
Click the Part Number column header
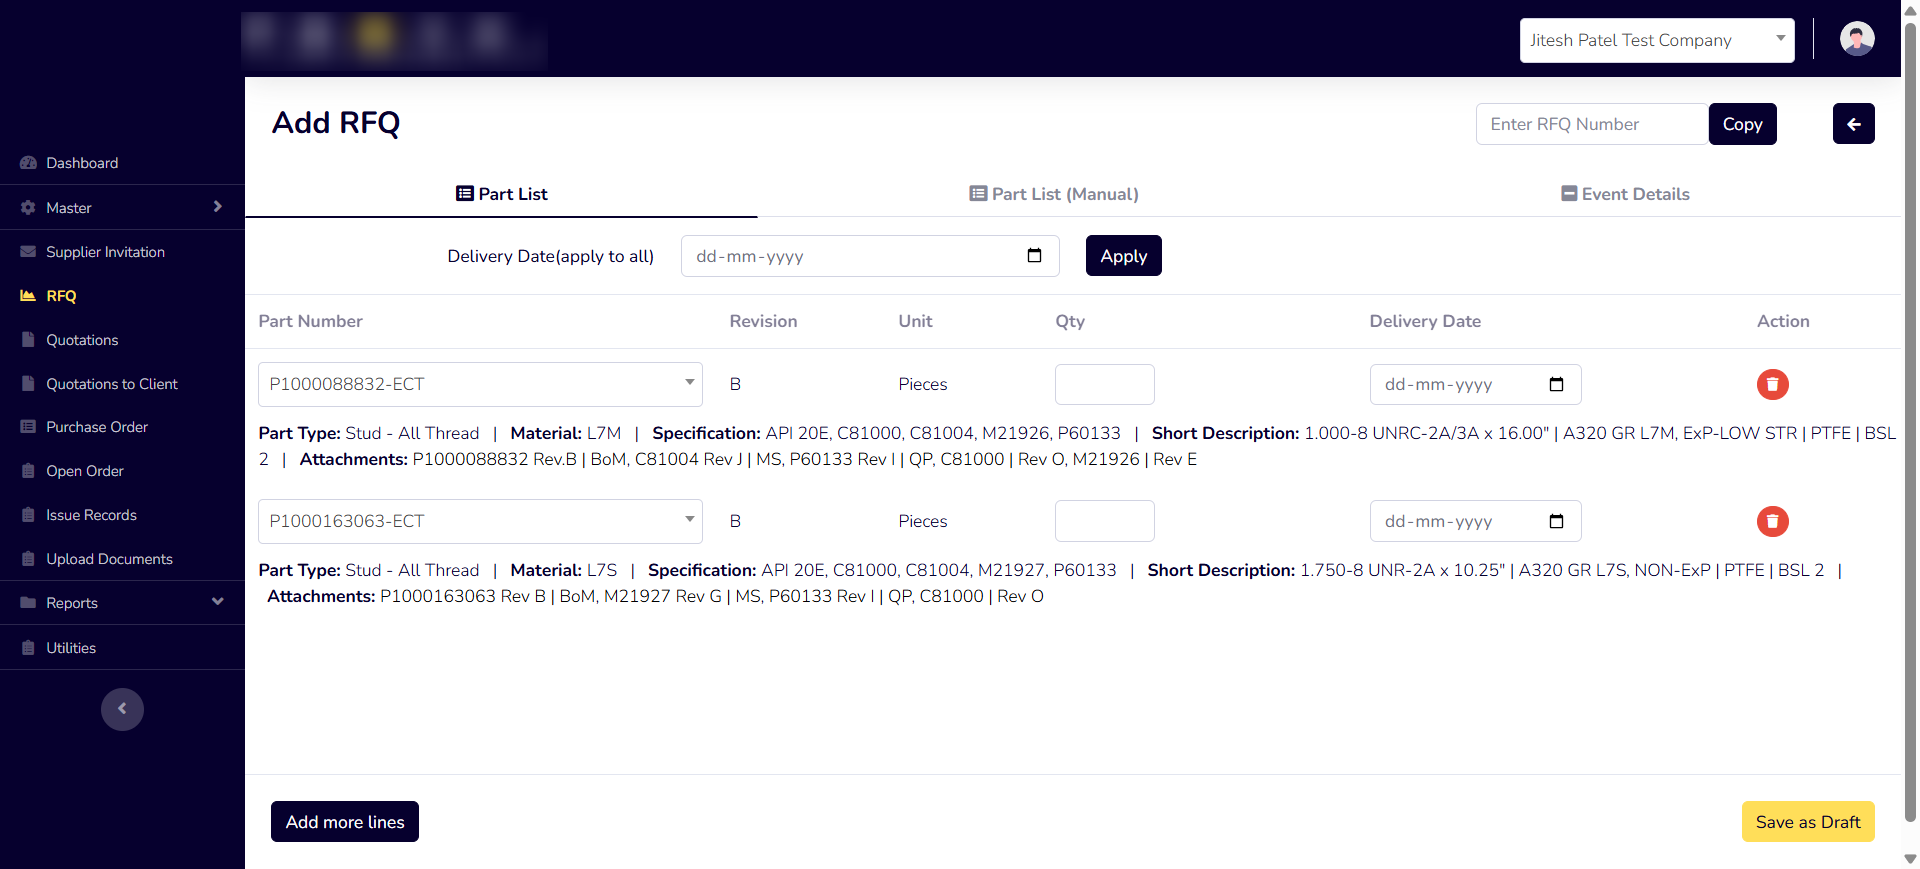tap(310, 321)
